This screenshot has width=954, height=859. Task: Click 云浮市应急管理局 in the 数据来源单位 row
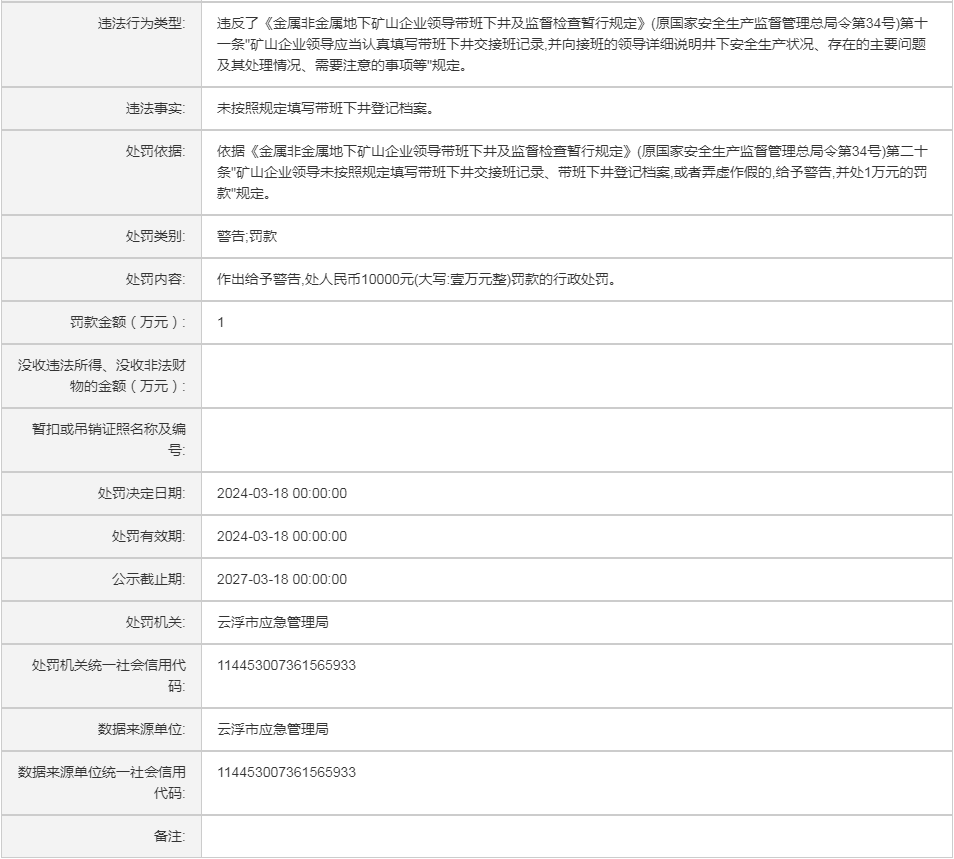point(273,729)
